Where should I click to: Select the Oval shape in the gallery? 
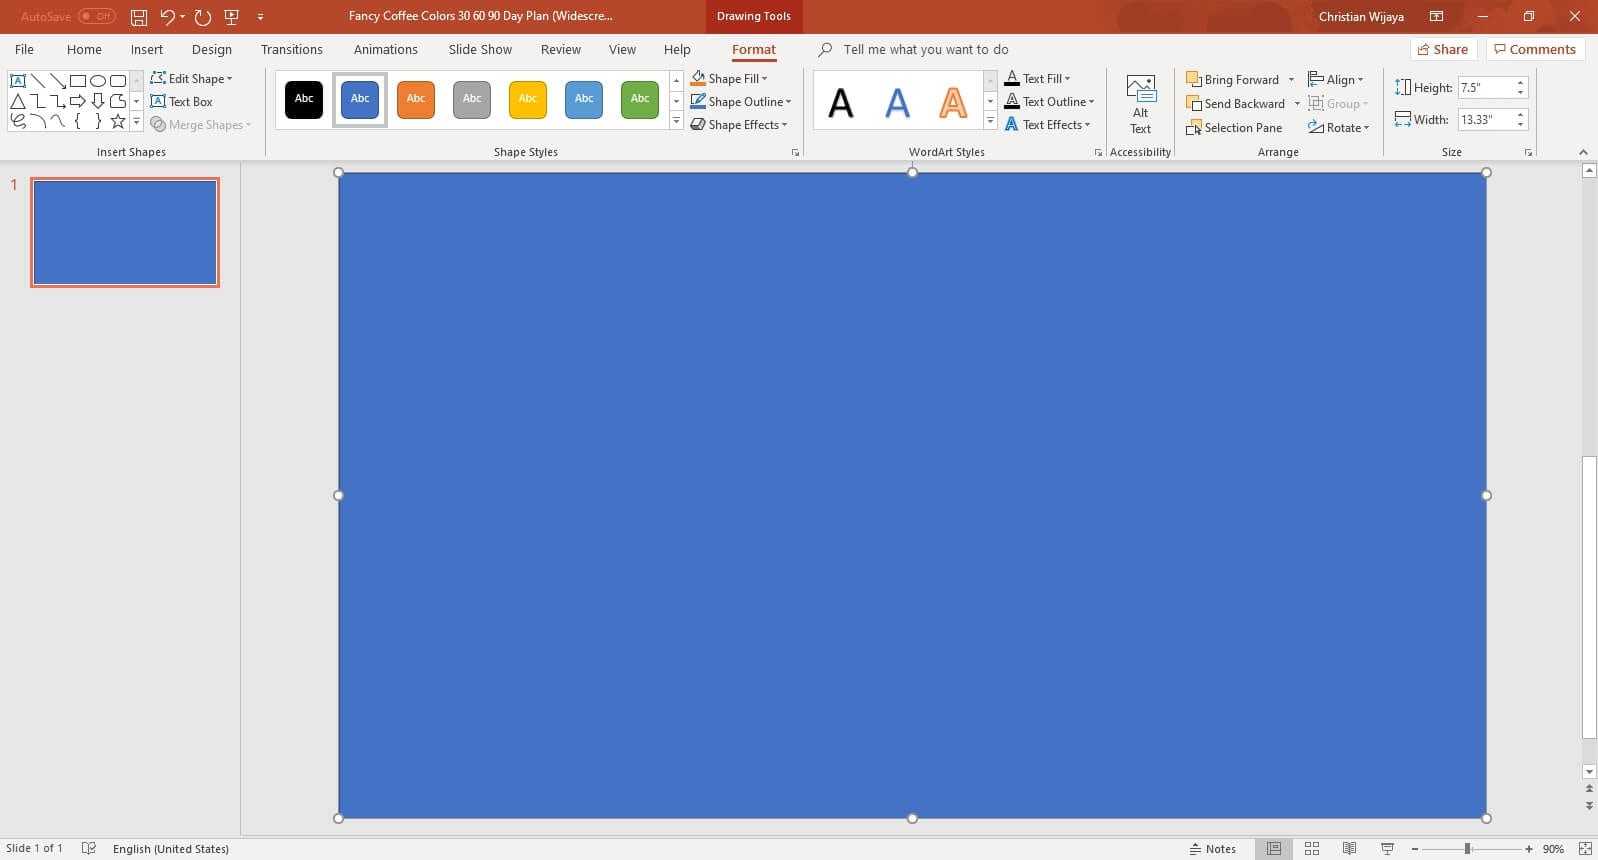tap(98, 81)
